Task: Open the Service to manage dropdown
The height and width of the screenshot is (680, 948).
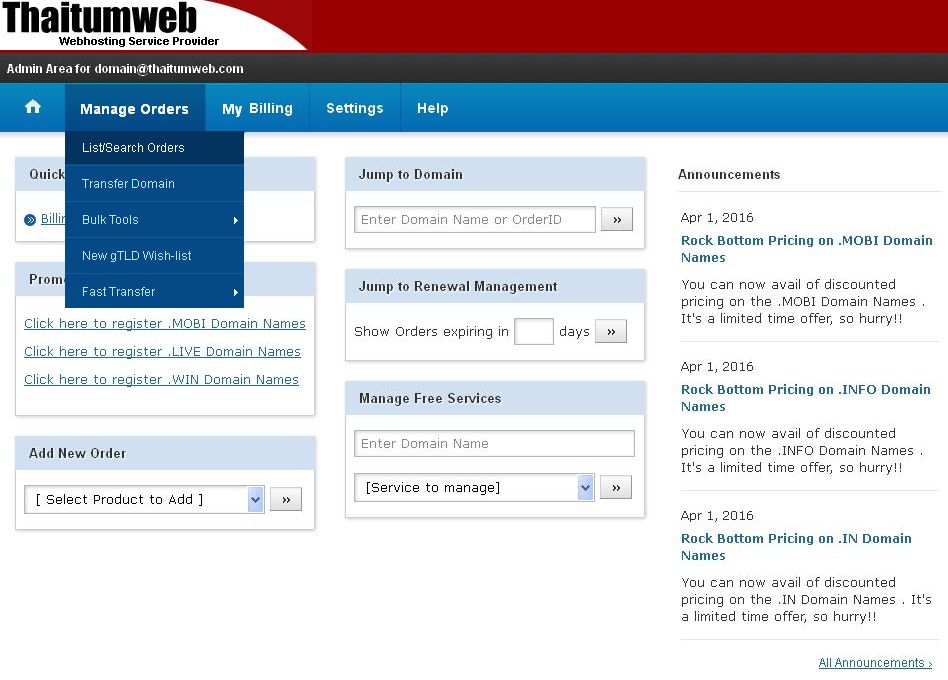Action: coord(474,487)
